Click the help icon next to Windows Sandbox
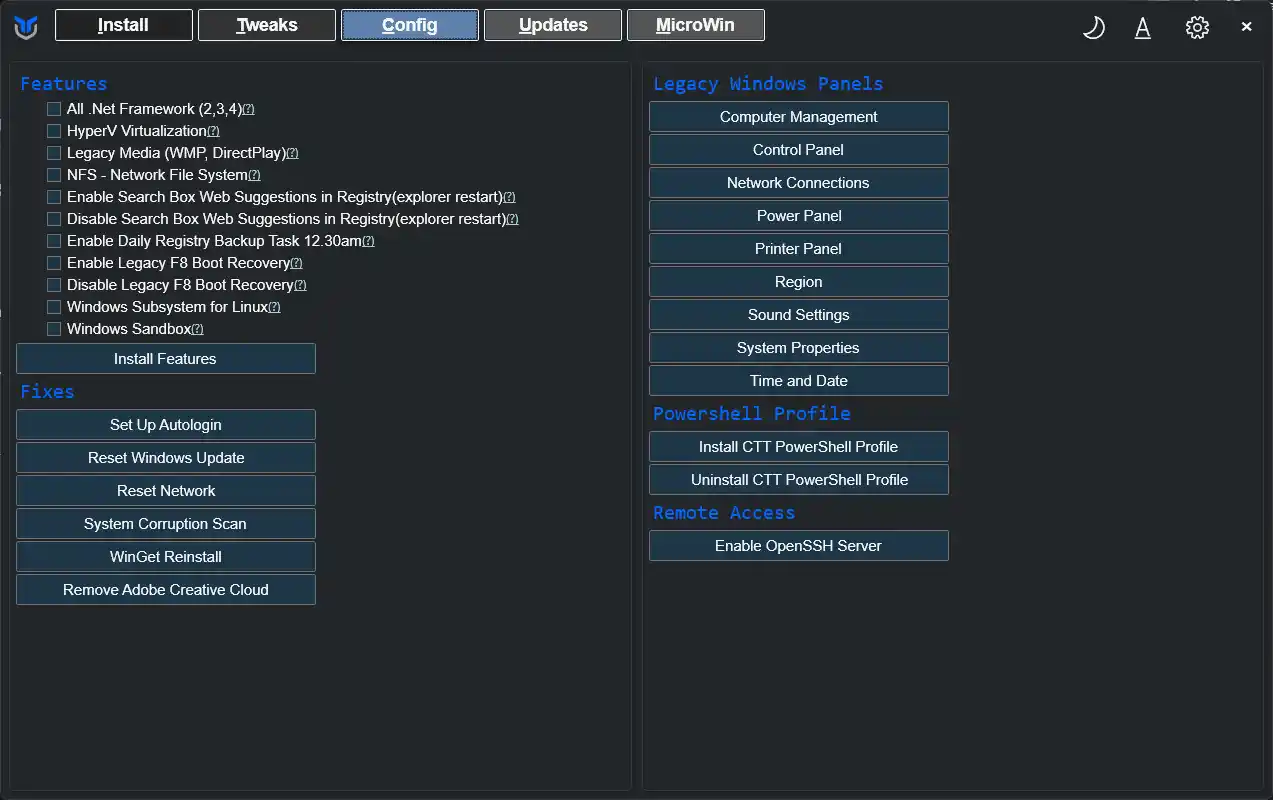1273x800 pixels. click(x=197, y=329)
